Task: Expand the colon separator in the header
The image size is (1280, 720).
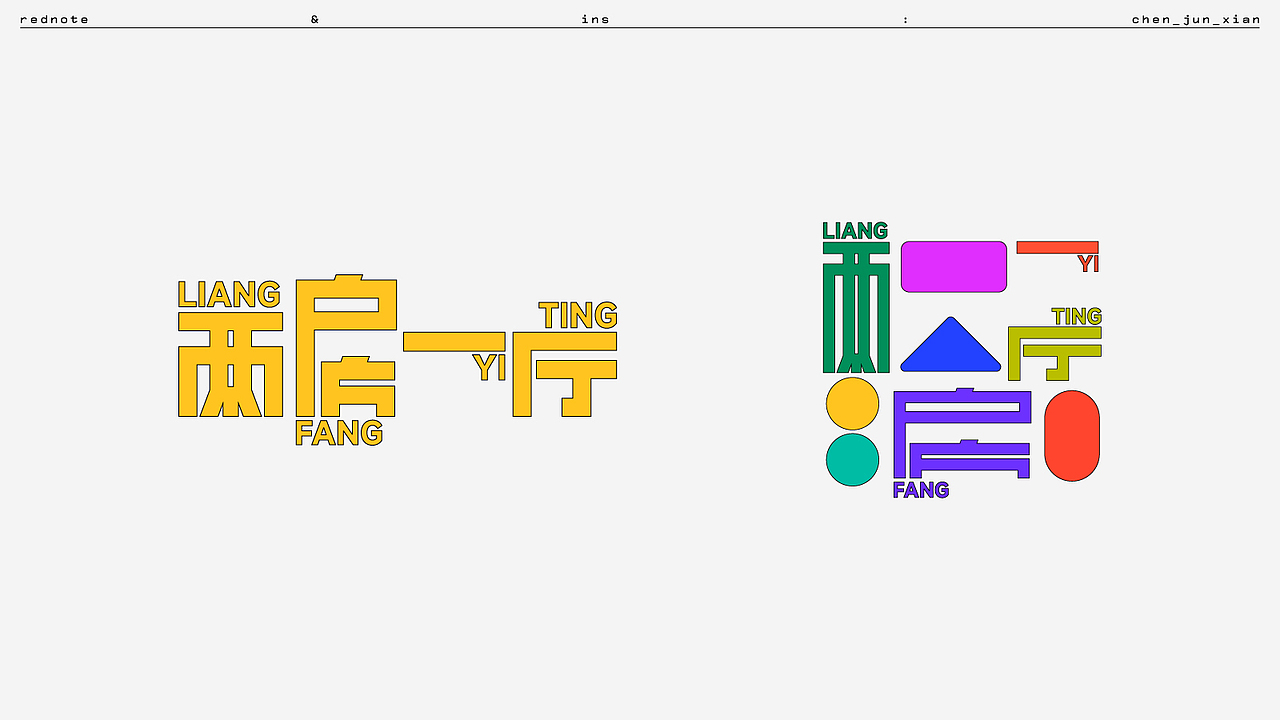Action: pos(906,18)
